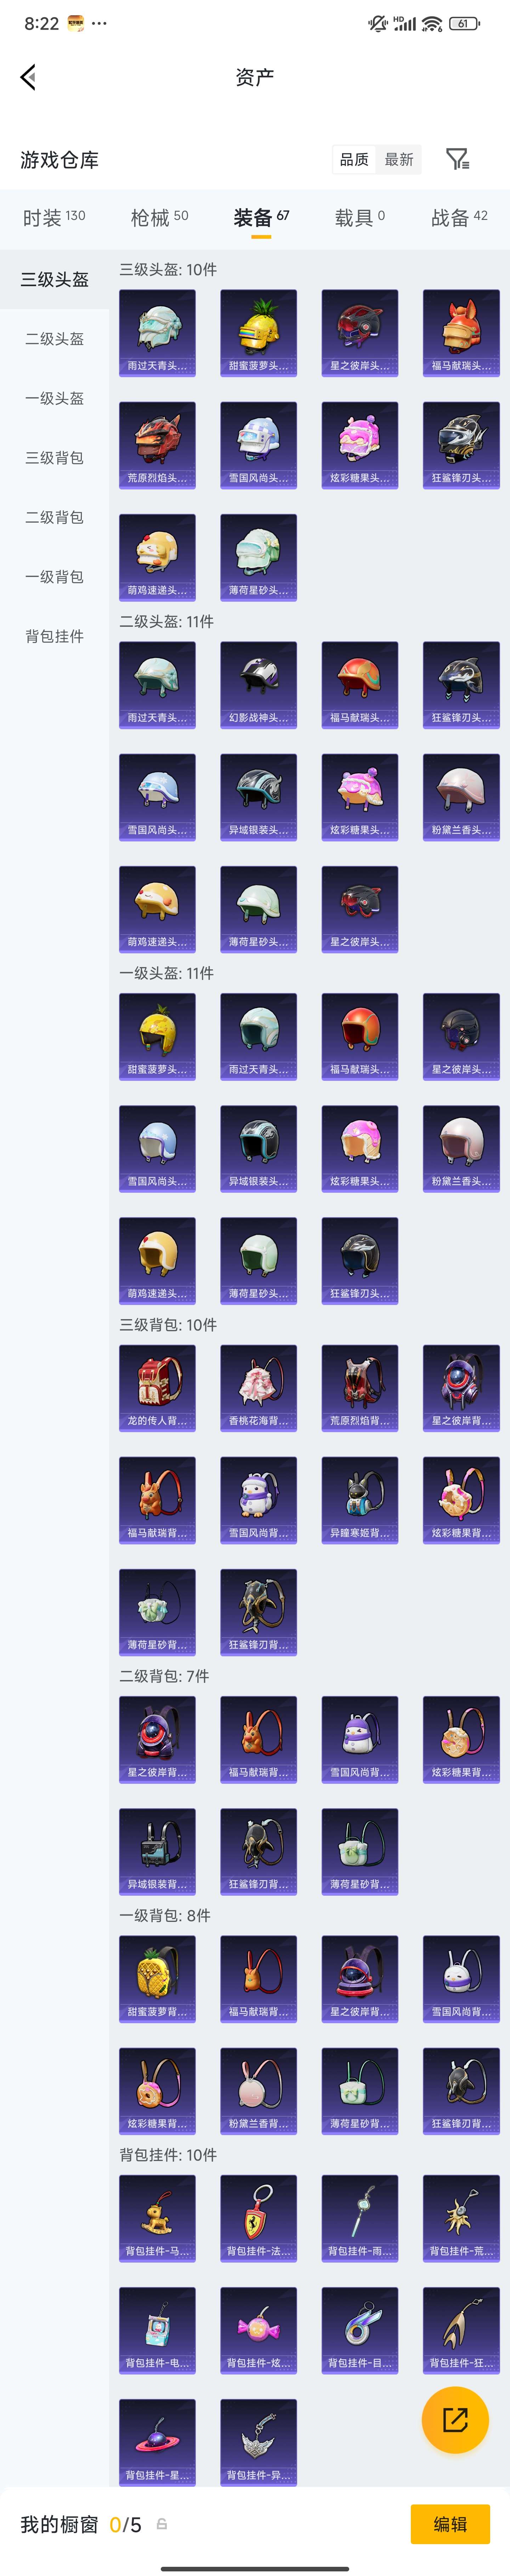Image resolution: width=510 pixels, height=2576 pixels.
Task: Jump to 二级头盔 in sidebar
Action: tap(54, 339)
